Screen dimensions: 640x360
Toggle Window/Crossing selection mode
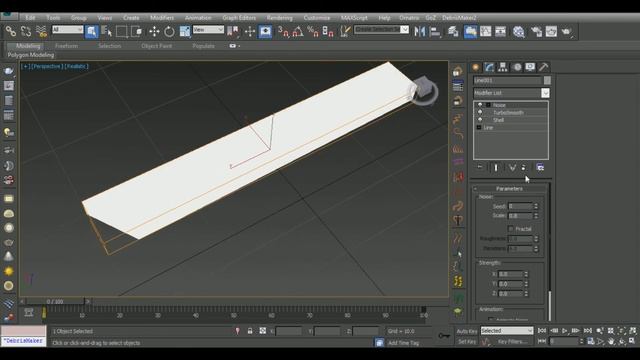[137, 31]
